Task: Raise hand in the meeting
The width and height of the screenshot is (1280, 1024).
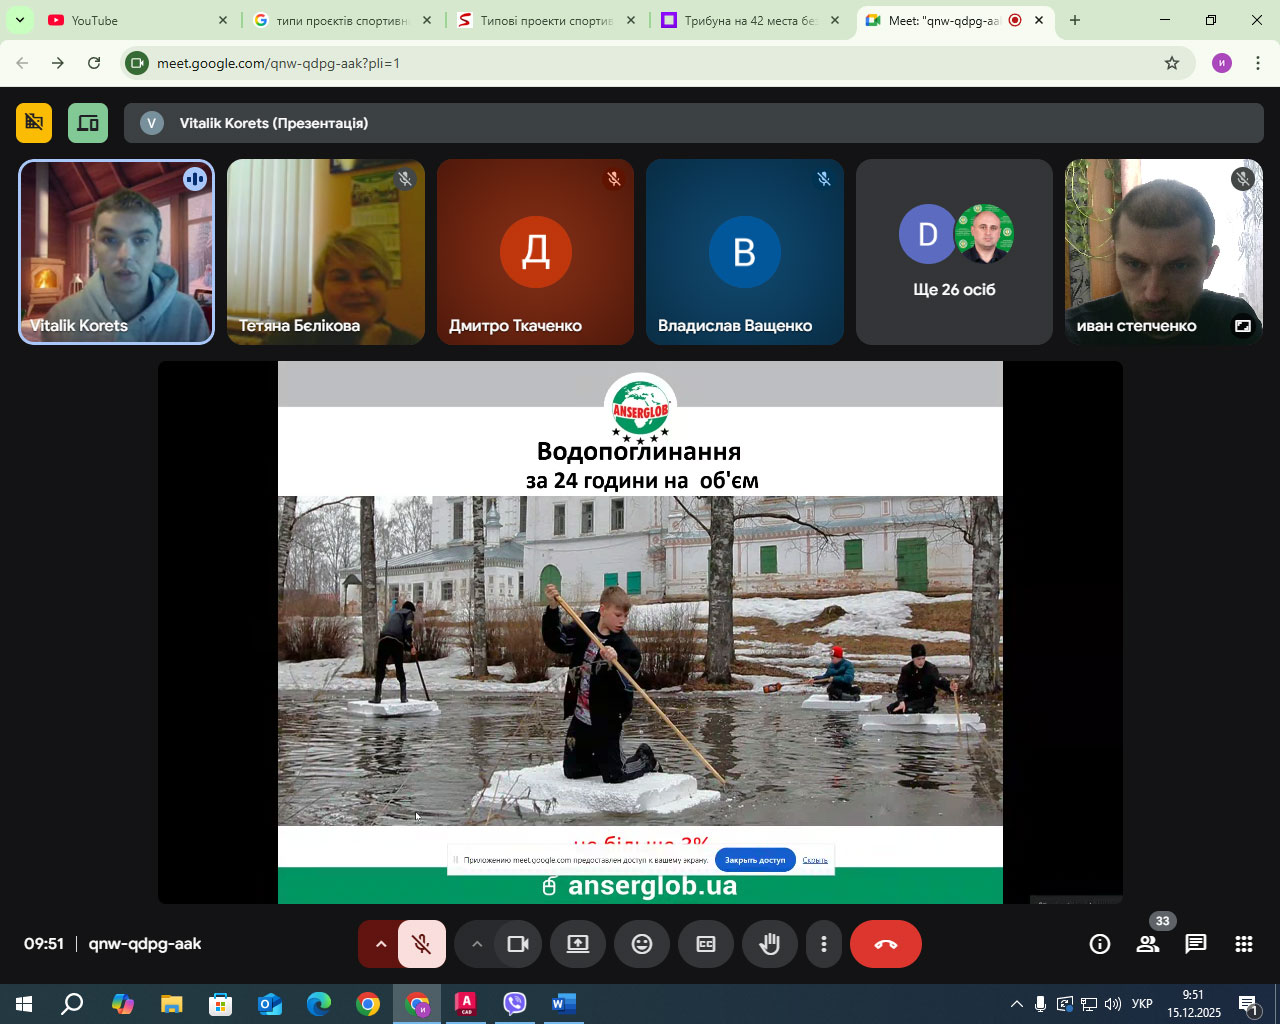Action: coord(769,944)
